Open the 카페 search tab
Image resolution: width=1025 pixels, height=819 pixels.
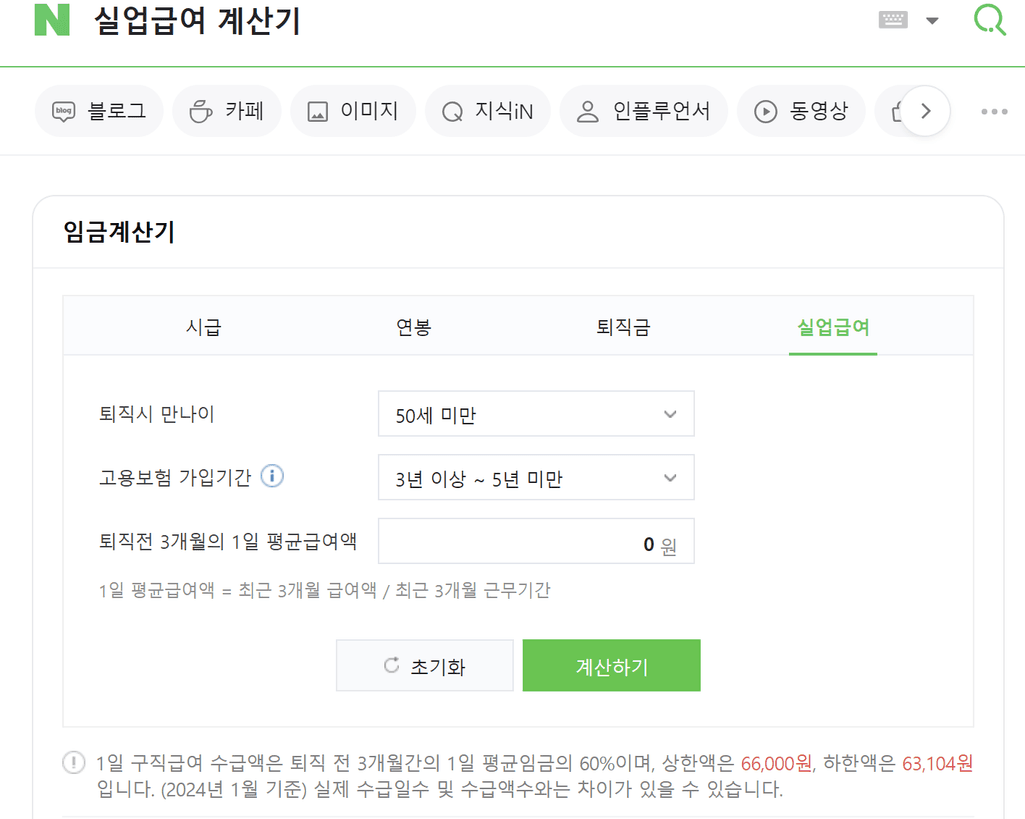pyautogui.click(x=227, y=111)
